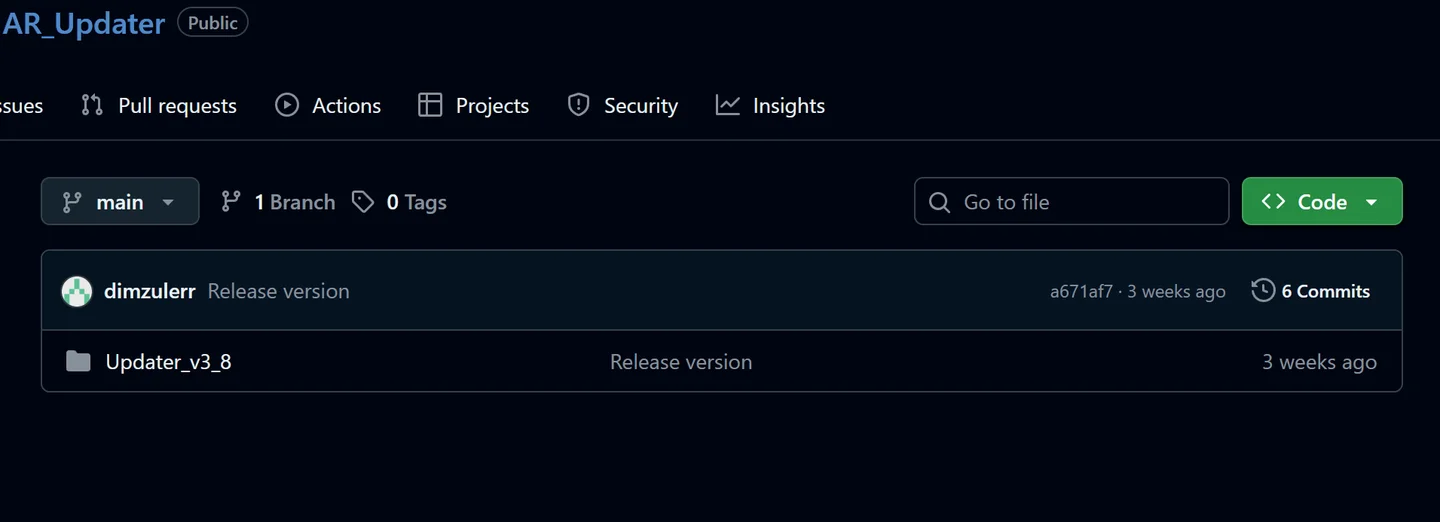The image size is (1440, 522).
Task: Open dimzulerr's avatar image
Action: click(x=77, y=291)
